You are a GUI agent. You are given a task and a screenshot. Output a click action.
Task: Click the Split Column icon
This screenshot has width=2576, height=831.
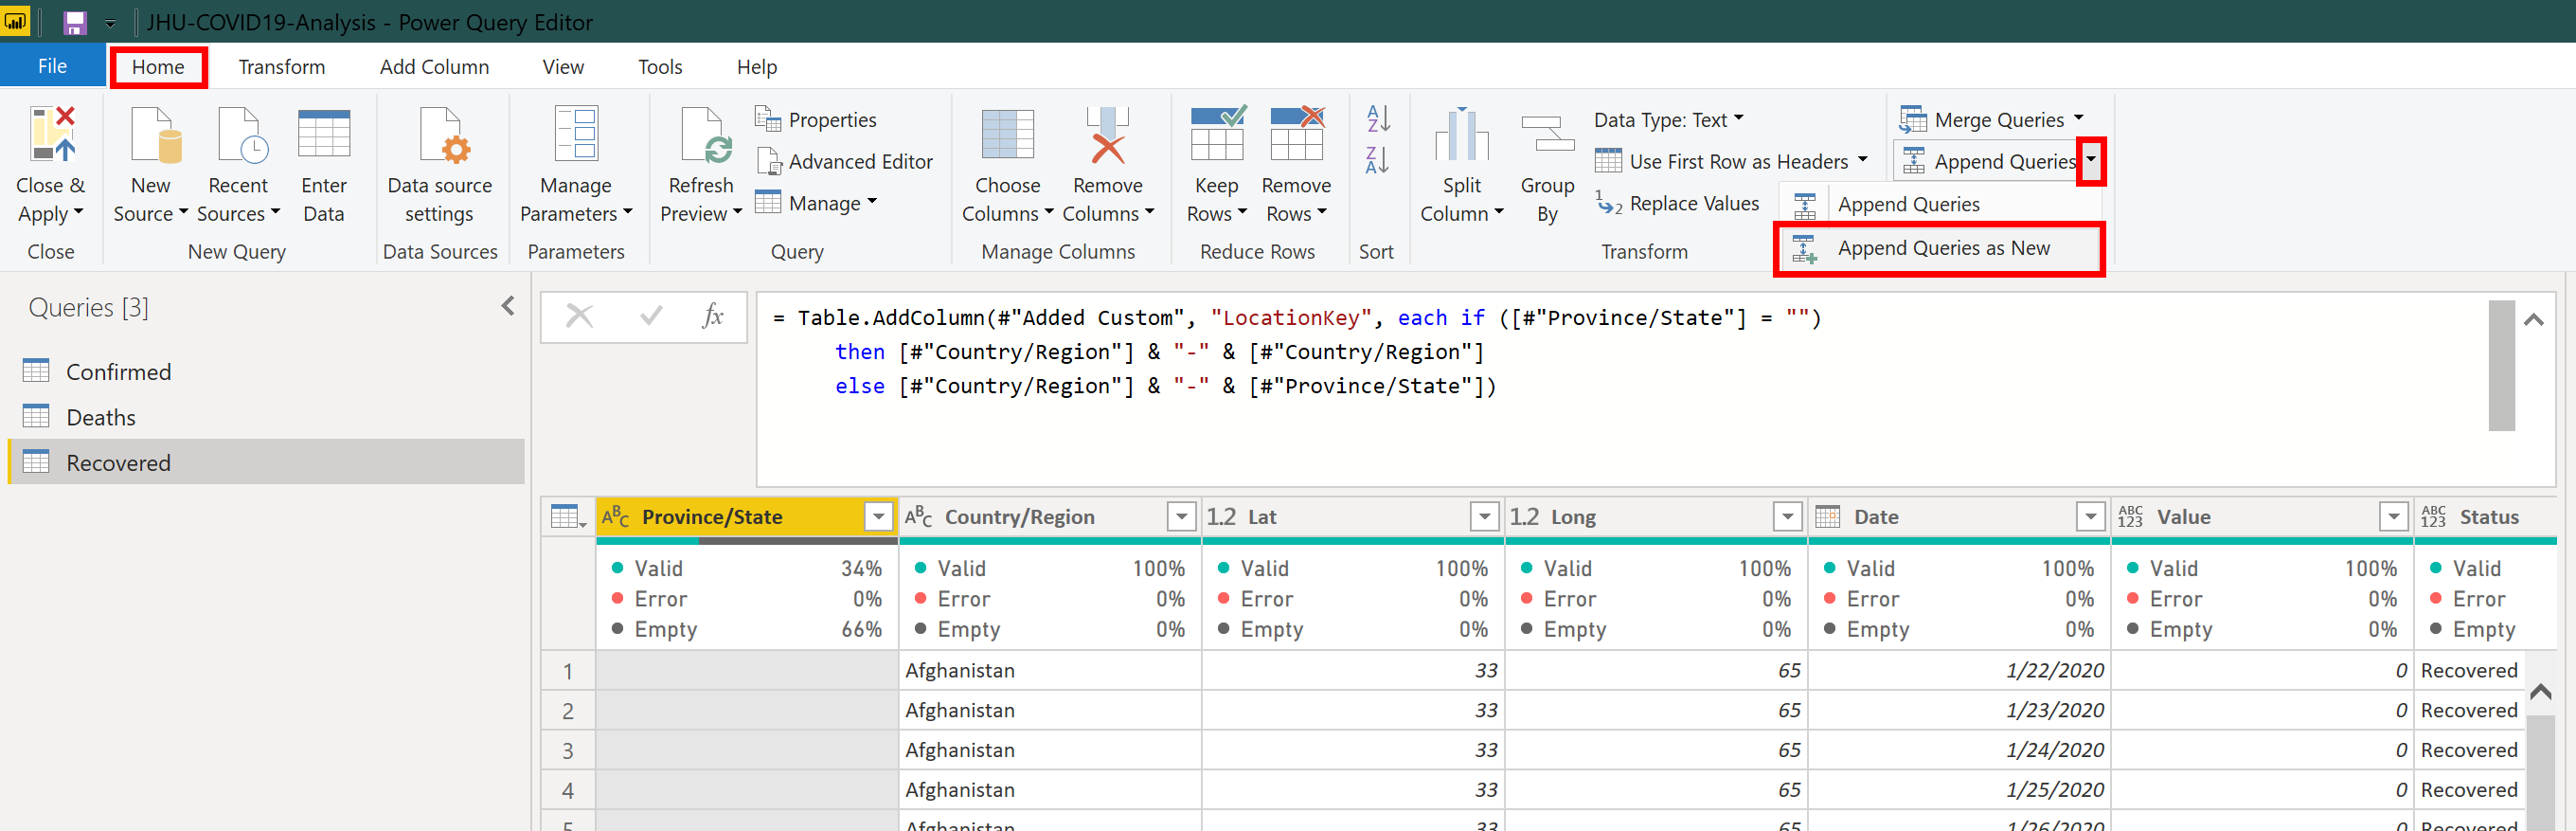(1462, 134)
